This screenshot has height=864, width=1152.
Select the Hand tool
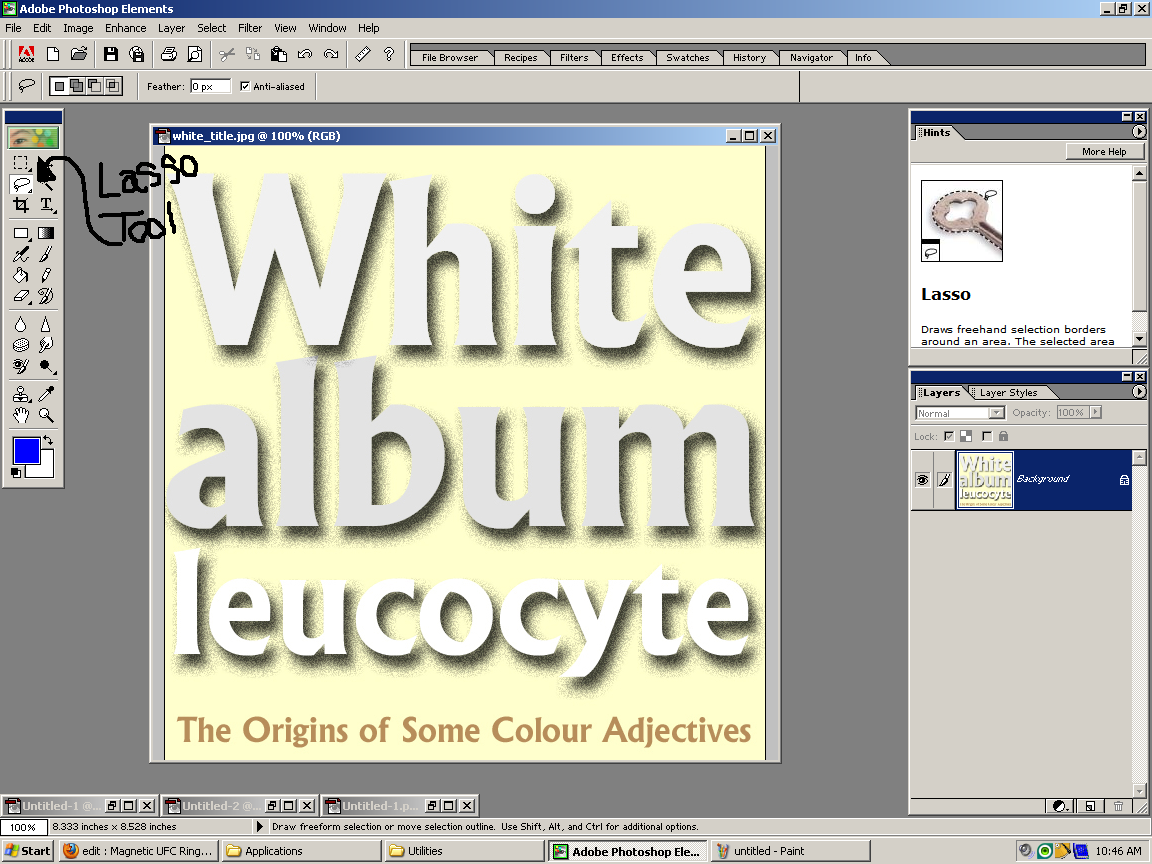[x=21, y=415]
